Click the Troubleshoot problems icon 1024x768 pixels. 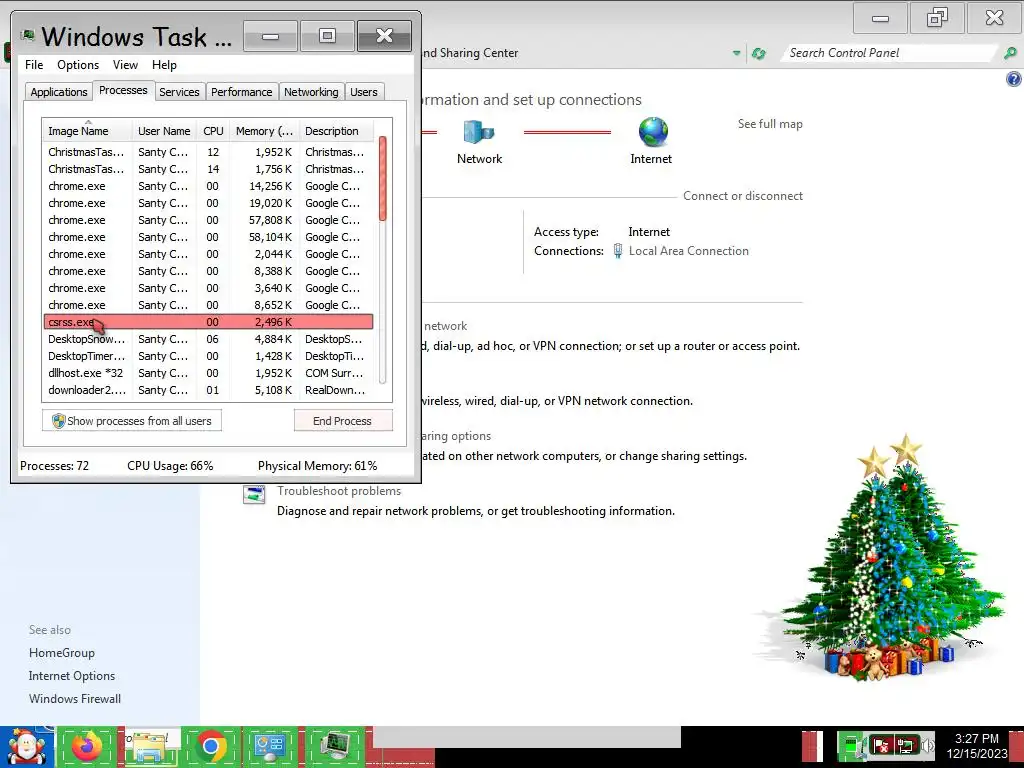click(254, 494)
